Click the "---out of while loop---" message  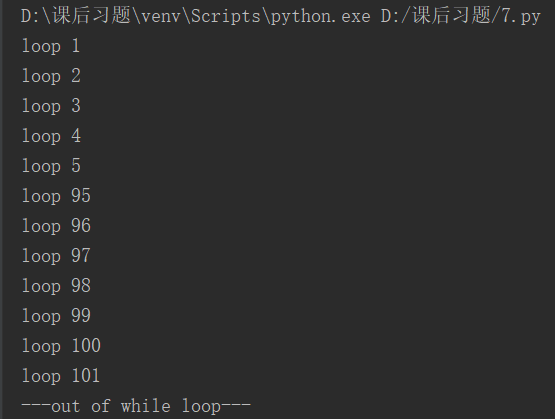136,406
